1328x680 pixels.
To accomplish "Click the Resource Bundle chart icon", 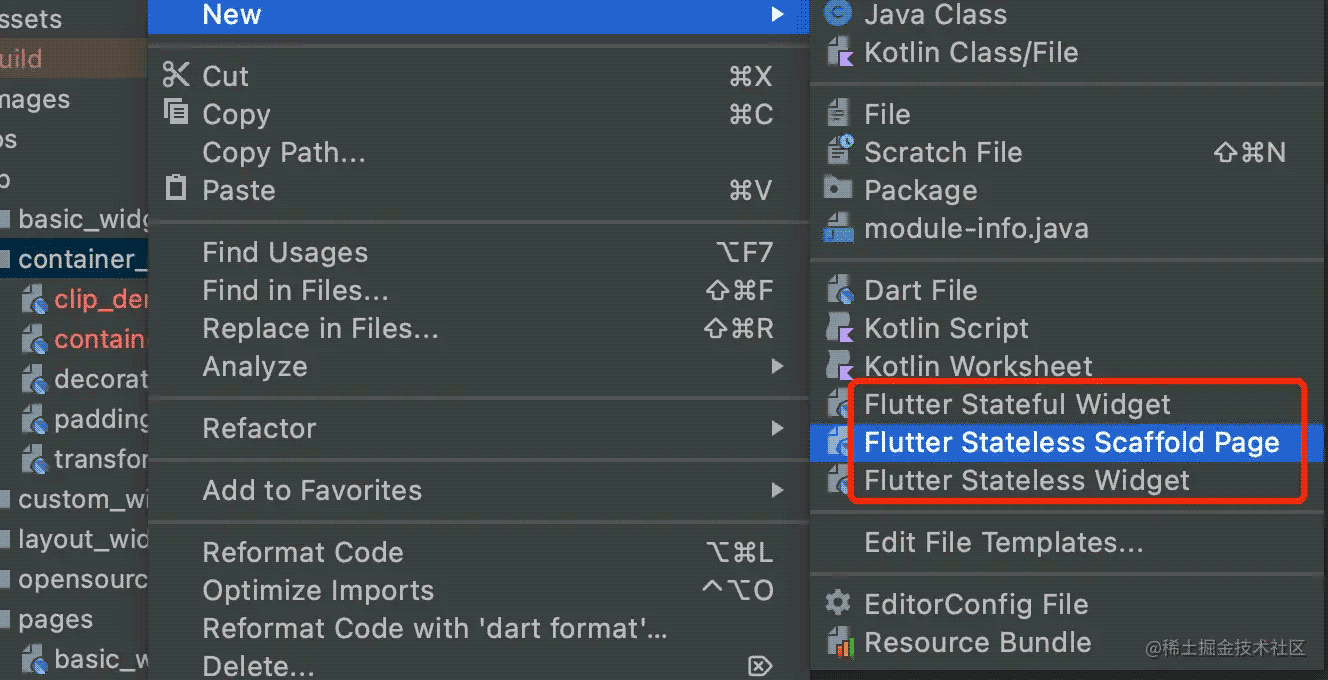I will point(837,643).
